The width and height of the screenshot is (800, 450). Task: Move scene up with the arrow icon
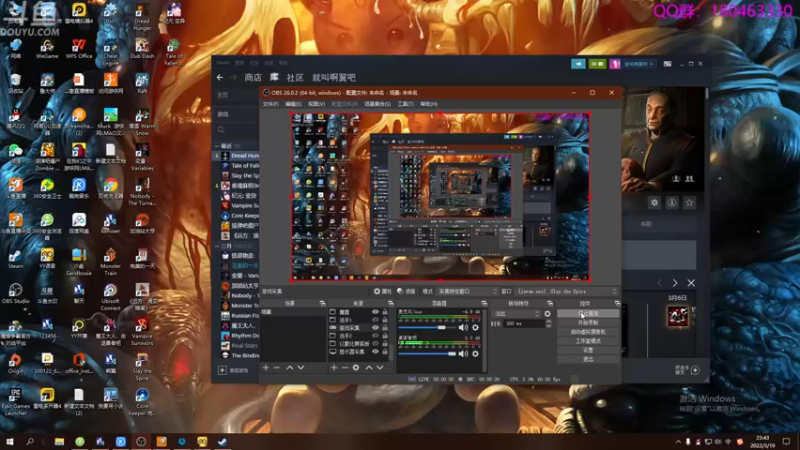[x=290, y=367]
